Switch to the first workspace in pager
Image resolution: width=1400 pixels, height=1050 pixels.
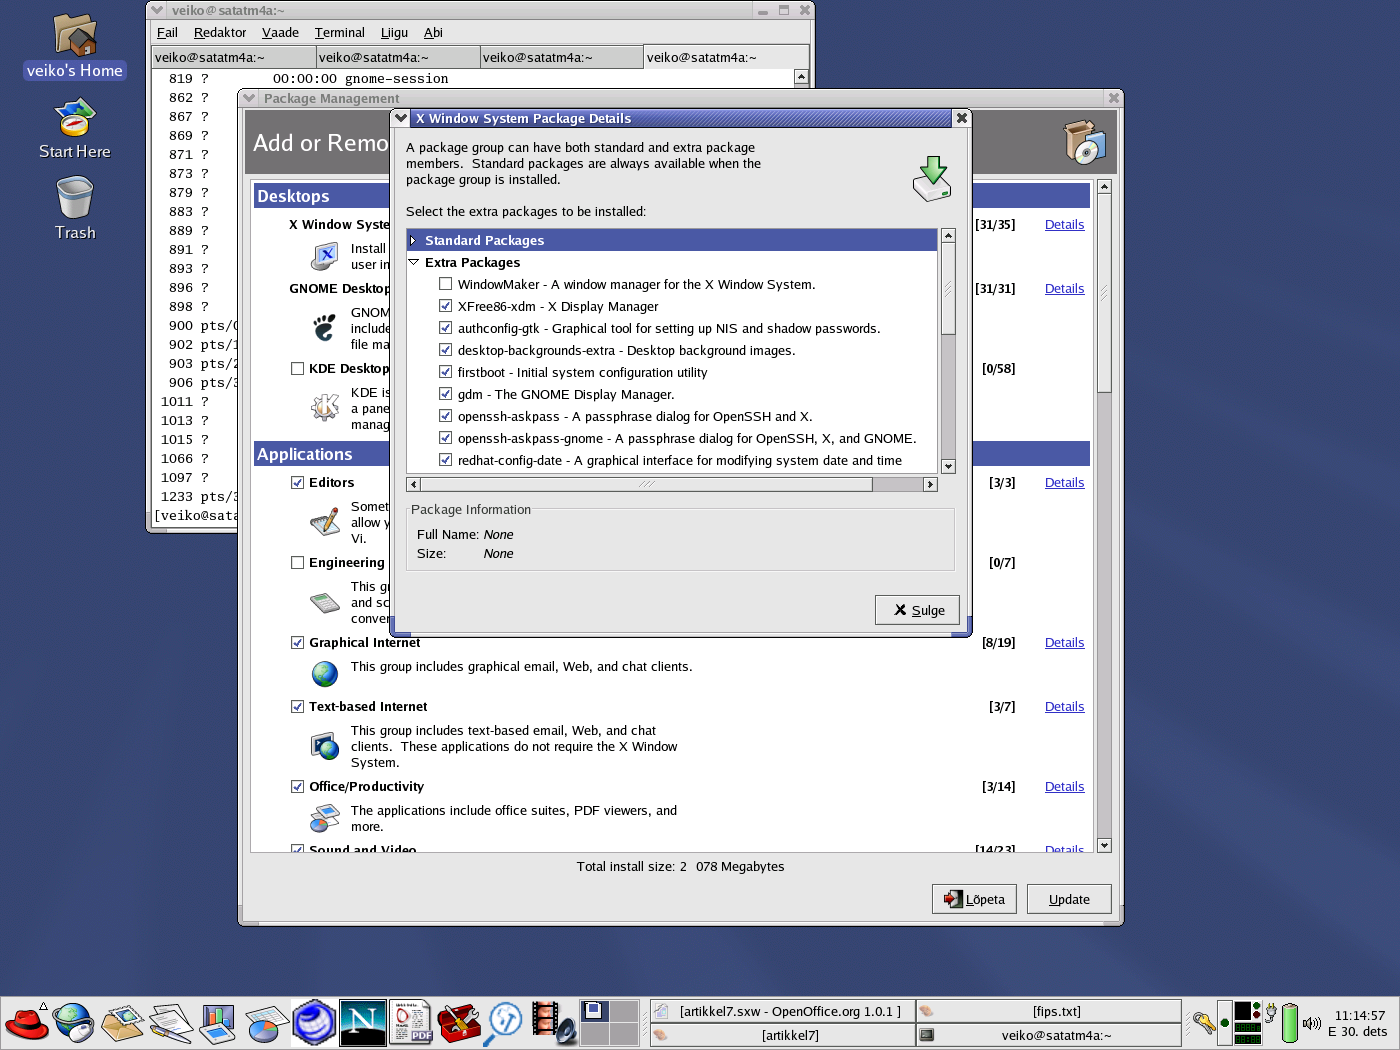coord(594,1011)
